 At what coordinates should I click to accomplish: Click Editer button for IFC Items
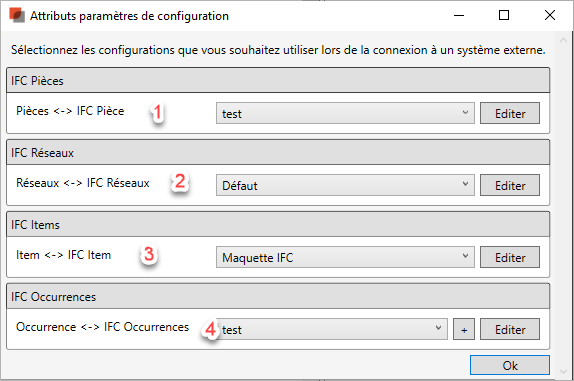(510, 257)
